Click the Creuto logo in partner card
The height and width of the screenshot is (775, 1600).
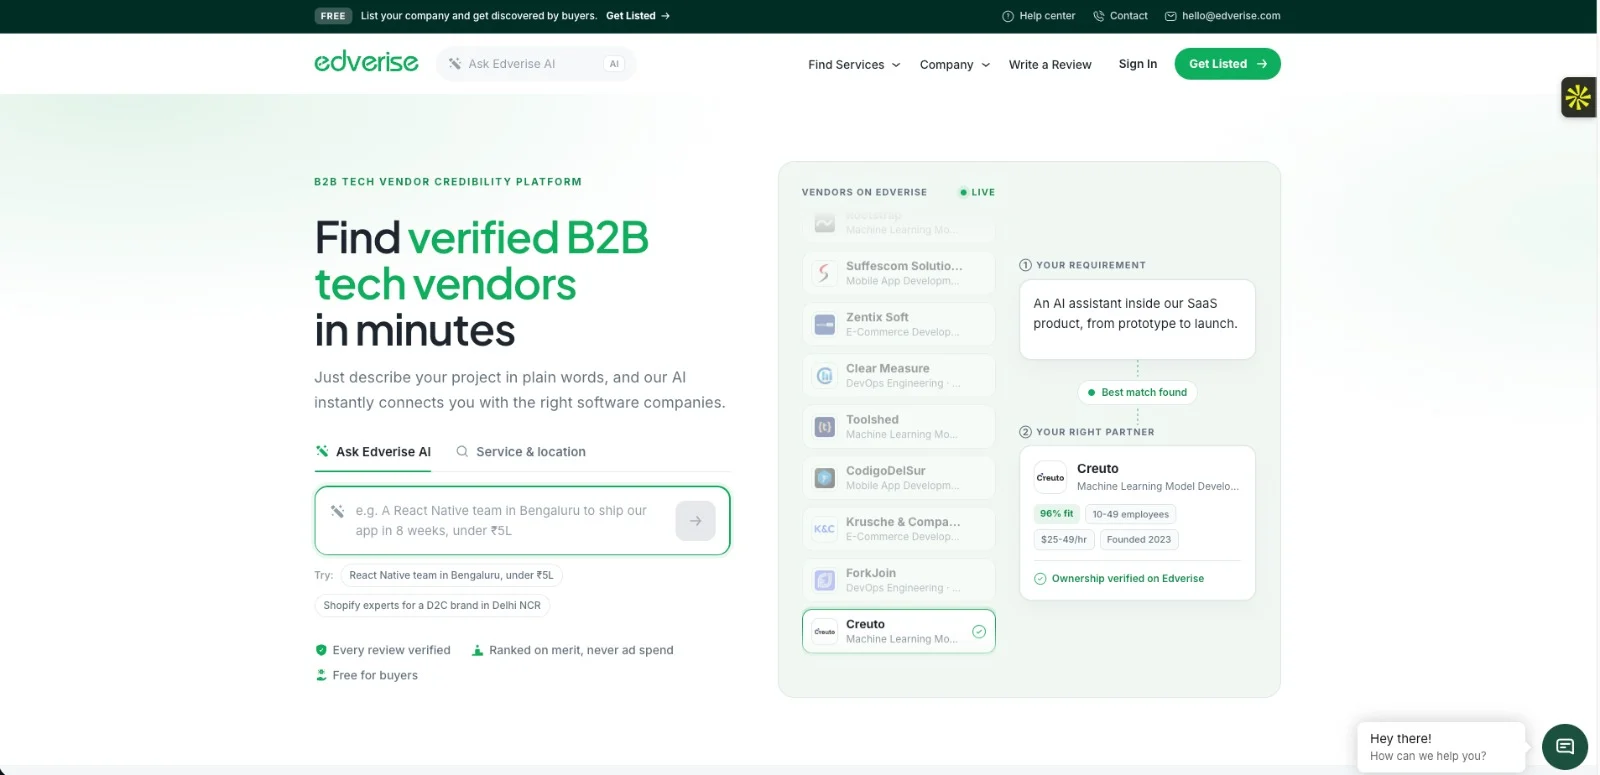[1050, 477]
